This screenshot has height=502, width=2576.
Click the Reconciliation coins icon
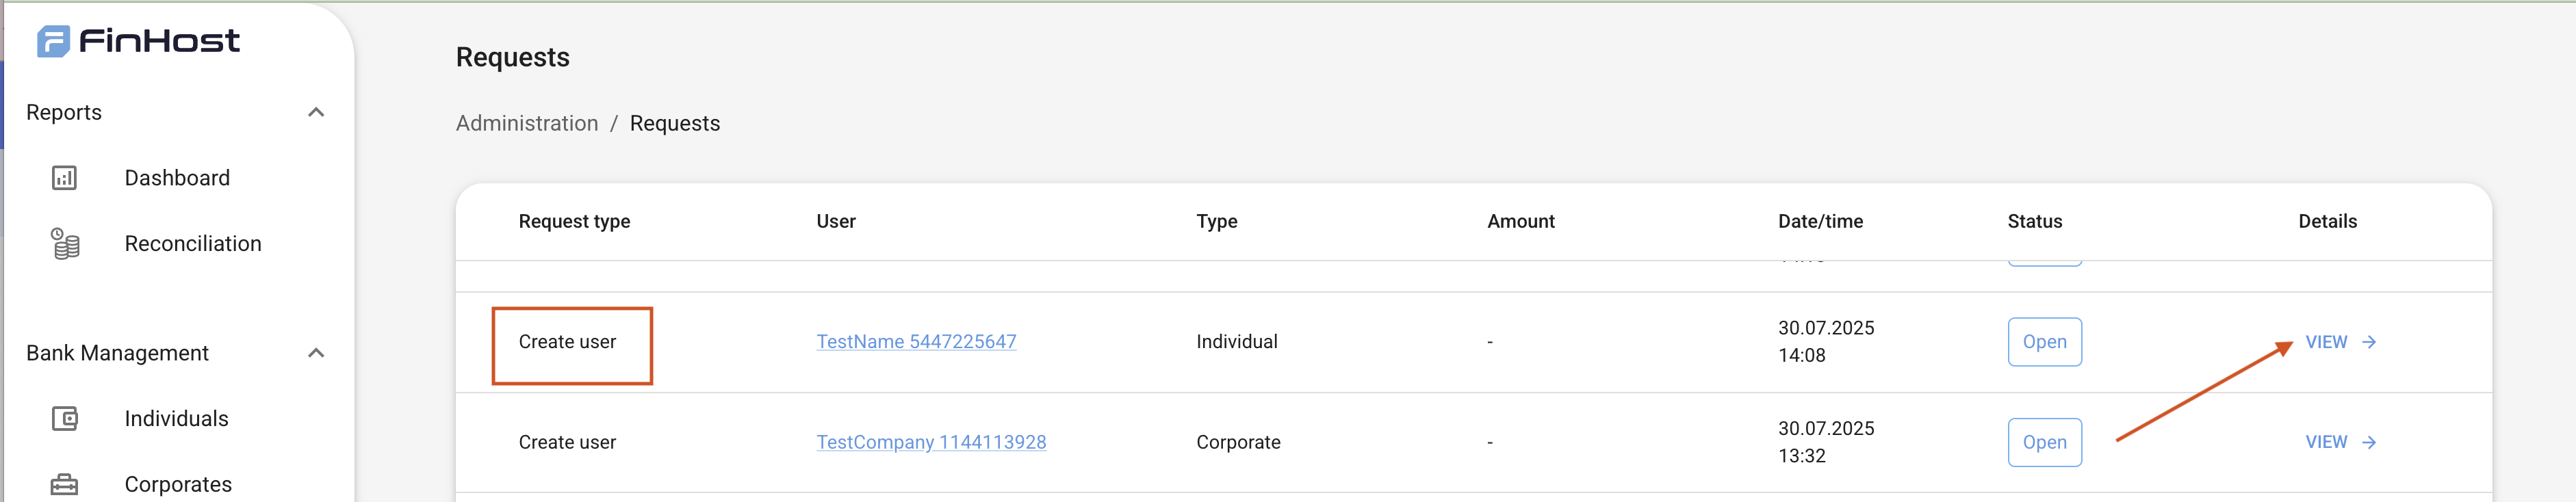(65, 242)
